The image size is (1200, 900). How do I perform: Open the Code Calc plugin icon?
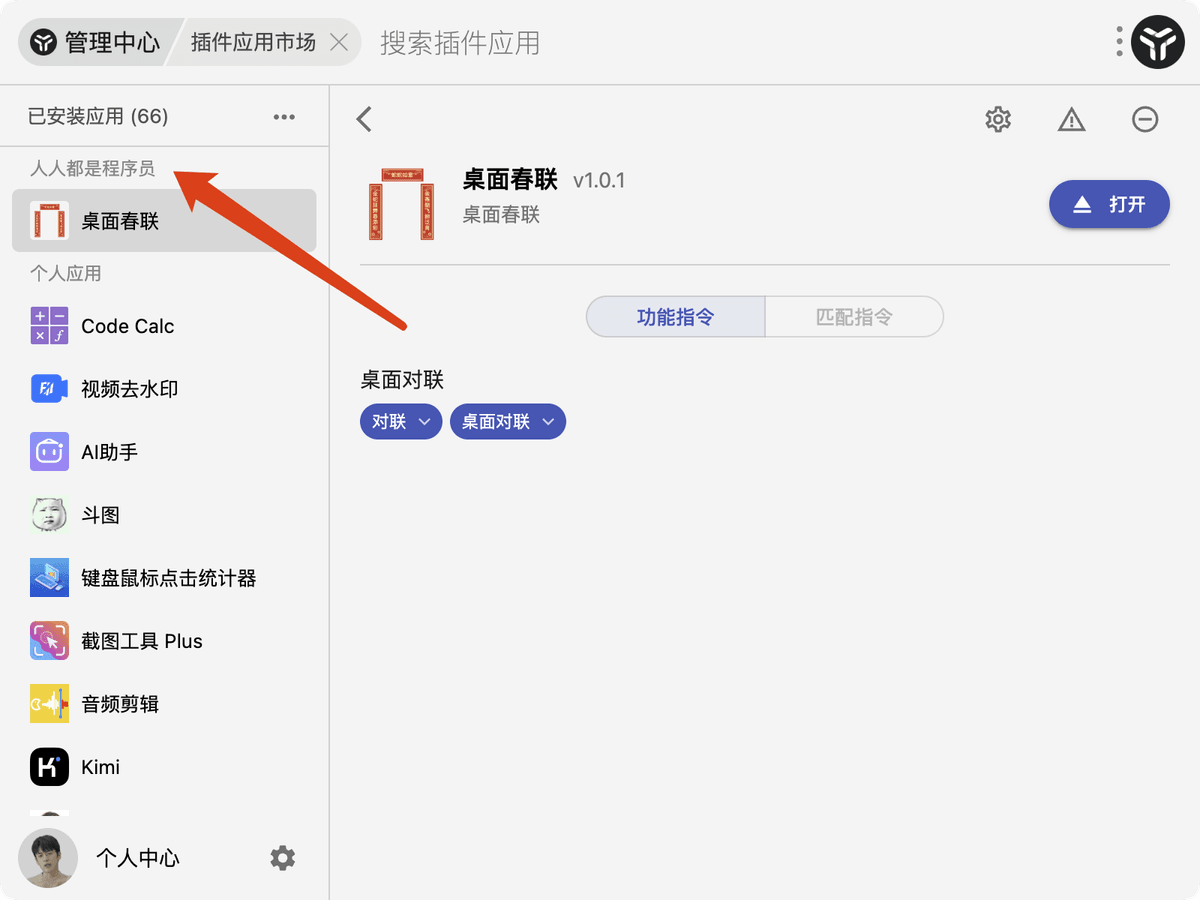pyautogui.click(x=48, y=325)
